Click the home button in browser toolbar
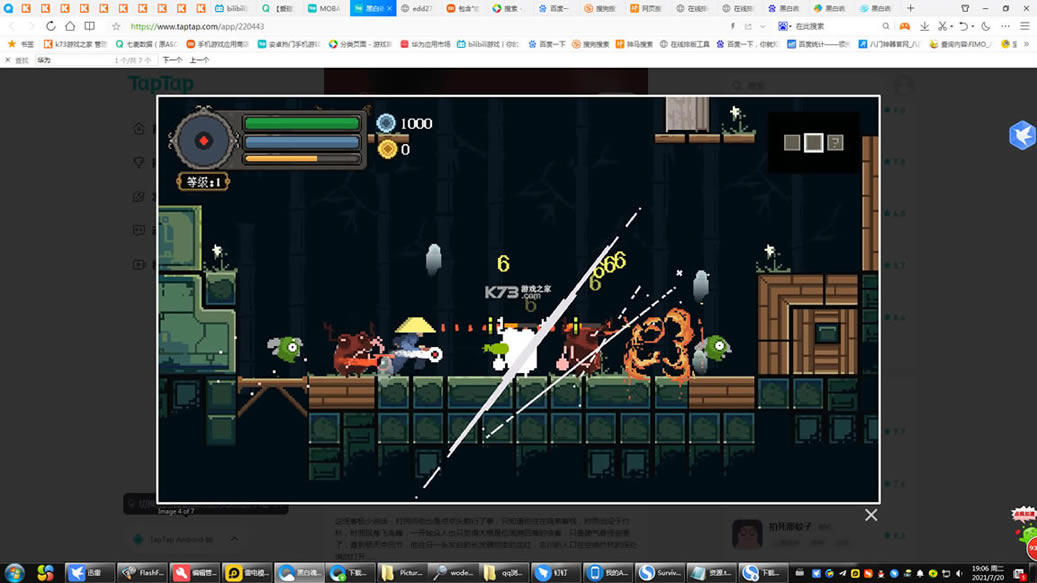This screenshot has width=1037, height=583. [x=70, y=26]
